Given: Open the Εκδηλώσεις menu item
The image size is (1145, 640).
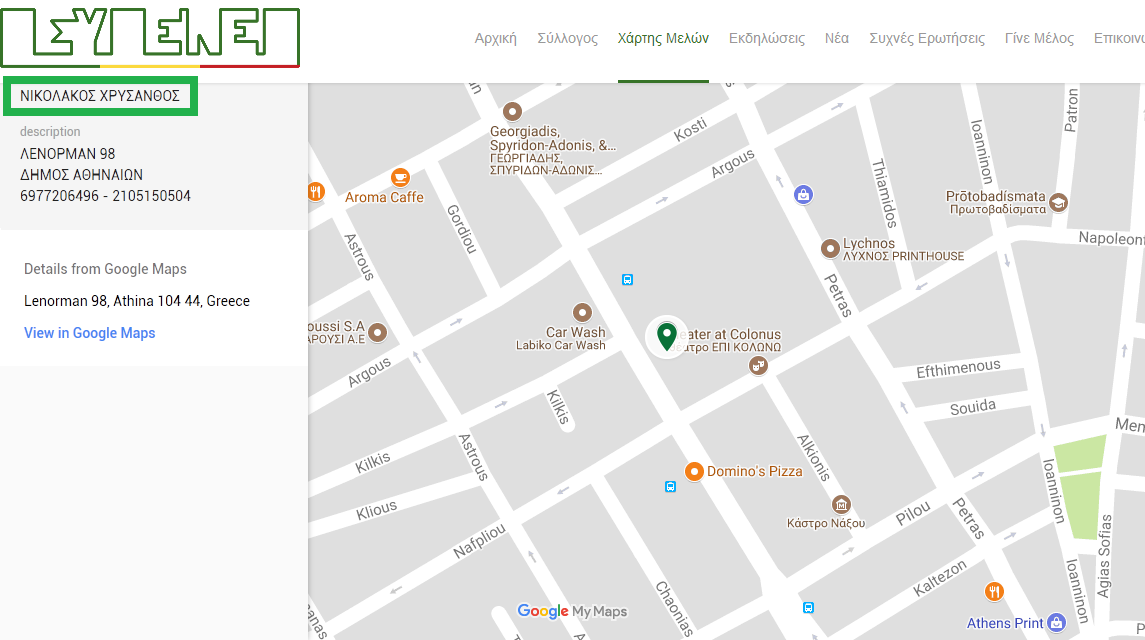Looking at the screenshot, I should (x=767, y=38).
